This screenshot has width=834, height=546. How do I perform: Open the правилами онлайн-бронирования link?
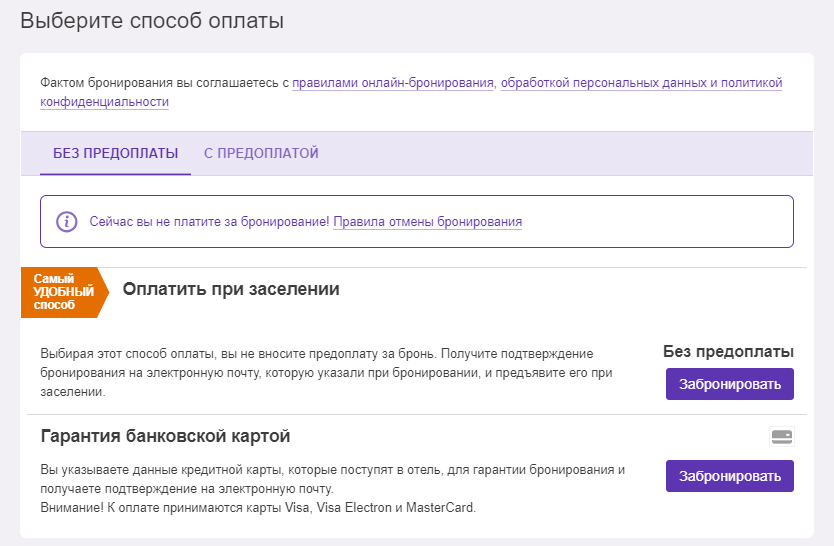coord(393,83)
